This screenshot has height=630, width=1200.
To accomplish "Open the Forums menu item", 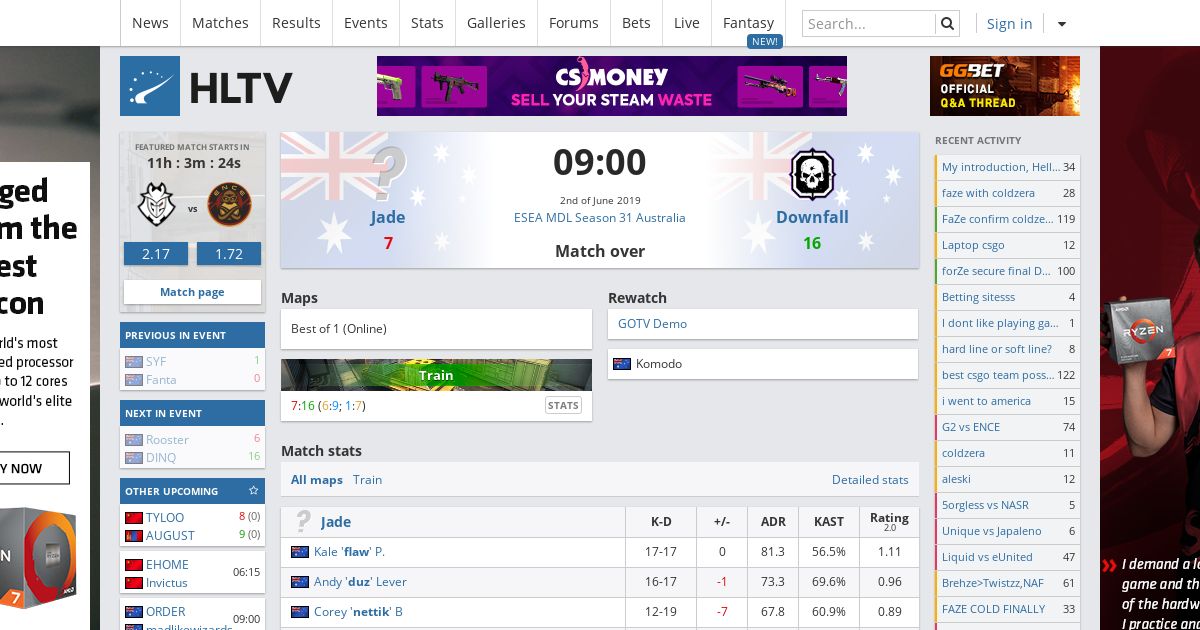I will point(574,23).
